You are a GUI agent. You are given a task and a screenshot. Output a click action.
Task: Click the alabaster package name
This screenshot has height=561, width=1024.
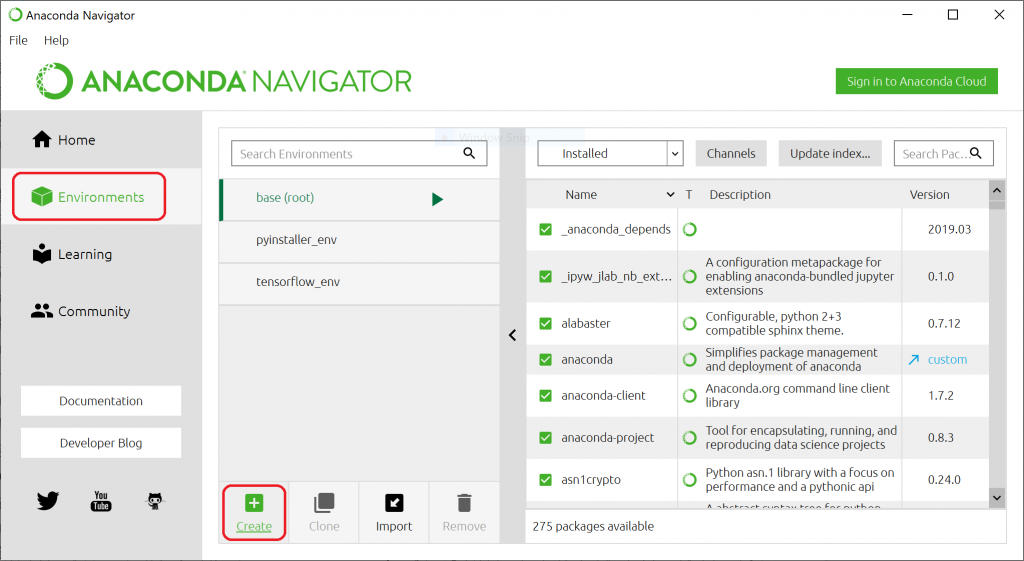pyautogui.click(x=586, y=323)
